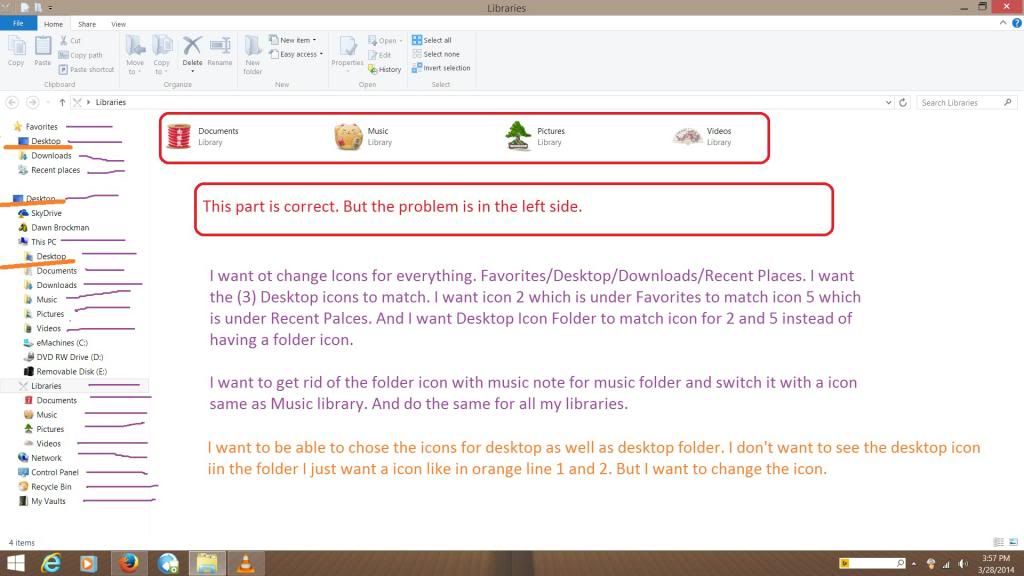Open the address bar dropdown arrow
The width and height of the screenshot is (1024, 576).
pyautogui.click(x=888, y=101)
